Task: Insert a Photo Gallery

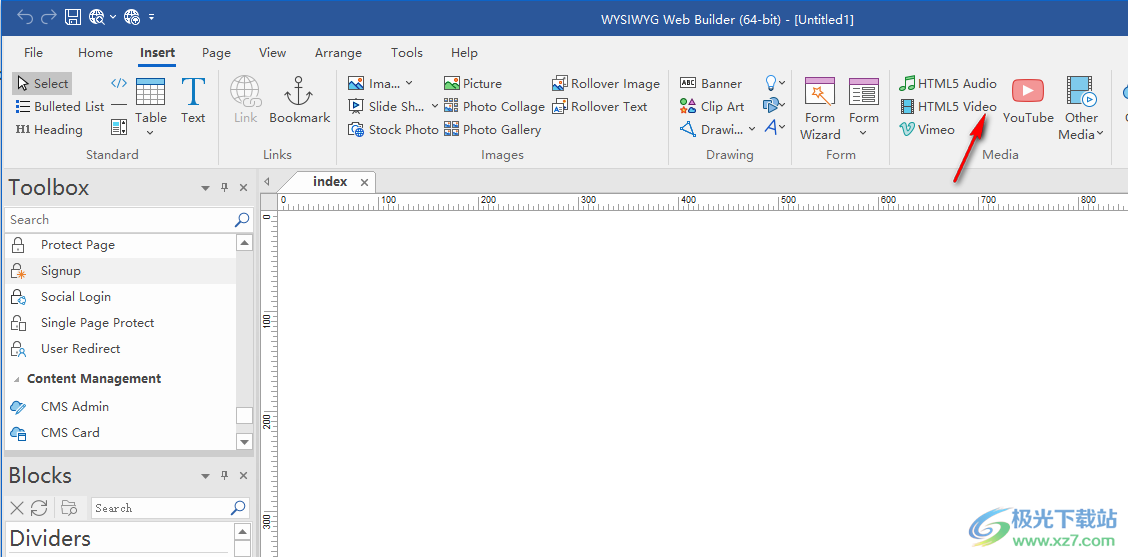Action: [492, 130]
